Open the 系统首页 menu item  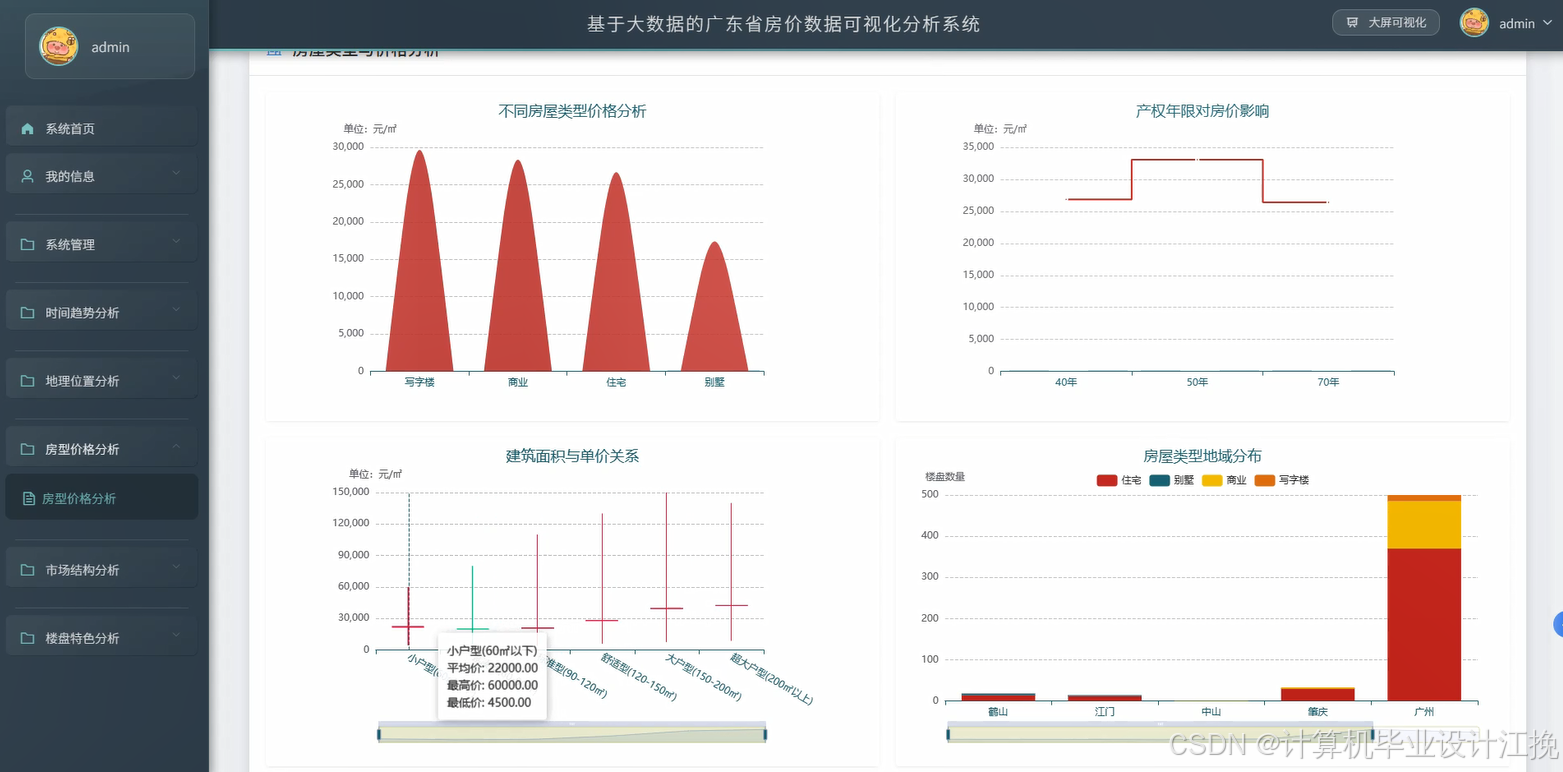[x=101, y=128]
